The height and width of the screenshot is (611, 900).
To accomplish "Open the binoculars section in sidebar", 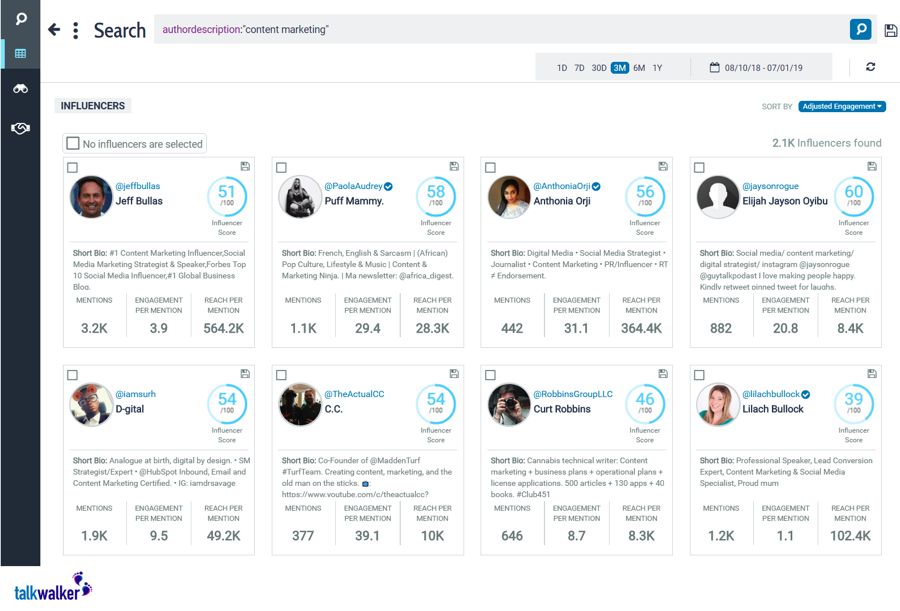I will coord(20,89).
